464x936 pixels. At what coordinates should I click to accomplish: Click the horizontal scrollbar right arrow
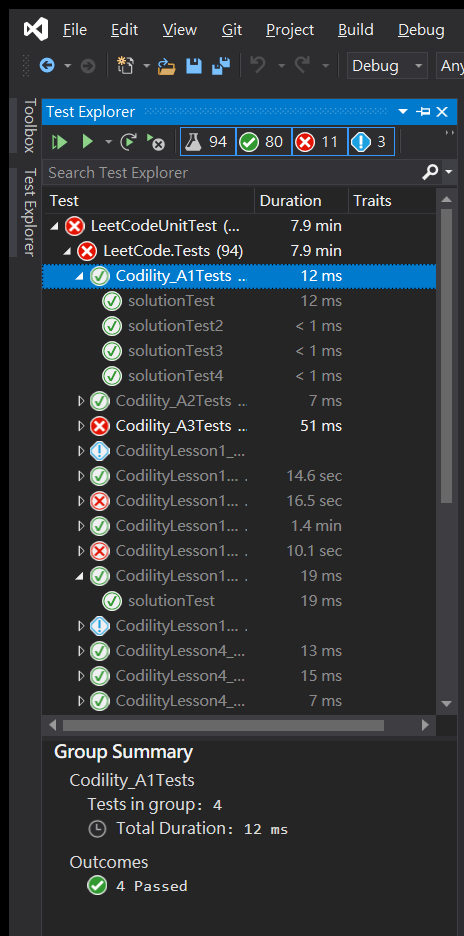point(425,725)
